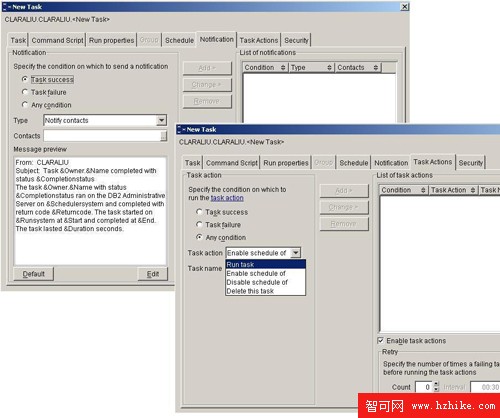Choose Any condition in Task Actions window
Viewport: 500px width, 418px height.
pos(199,237)
